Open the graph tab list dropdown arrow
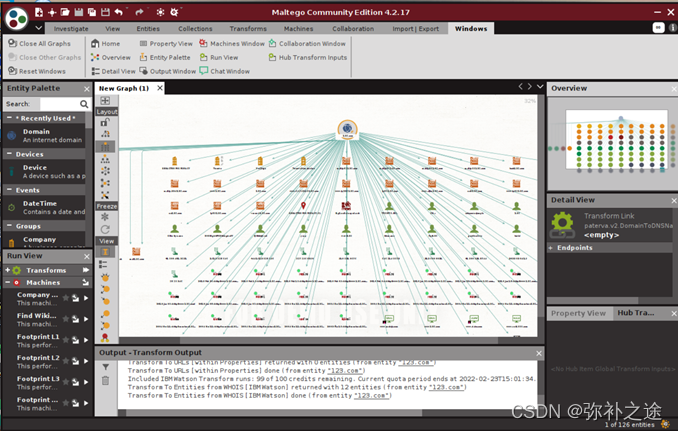678x431 pixels. (540, 86)
